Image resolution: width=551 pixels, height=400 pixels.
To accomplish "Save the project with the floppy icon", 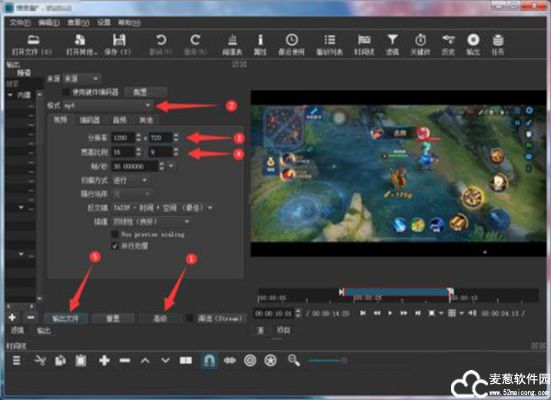I will point(118,44).
